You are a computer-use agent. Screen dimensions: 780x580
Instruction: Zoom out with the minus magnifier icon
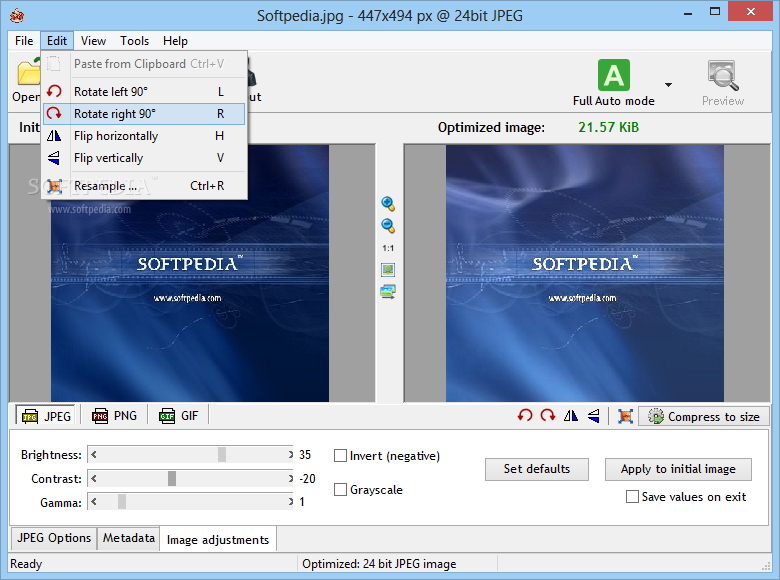point(388,225)
